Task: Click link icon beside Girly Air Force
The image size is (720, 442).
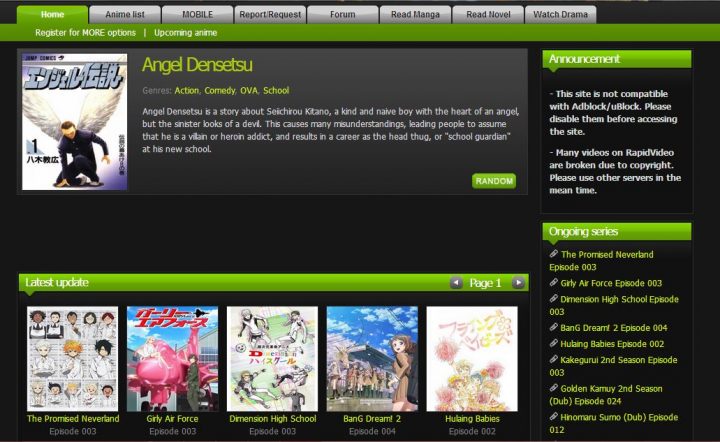Action: 554,283
